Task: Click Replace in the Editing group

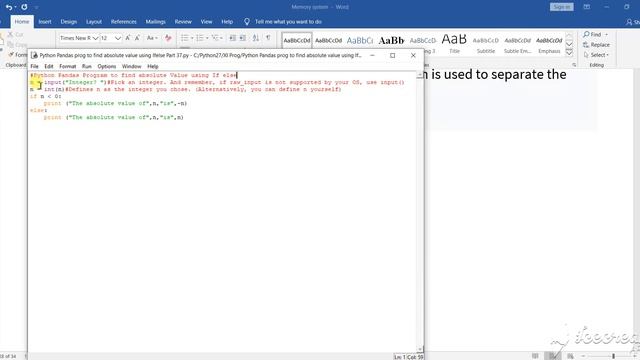Action: click(x=596, y=45)
